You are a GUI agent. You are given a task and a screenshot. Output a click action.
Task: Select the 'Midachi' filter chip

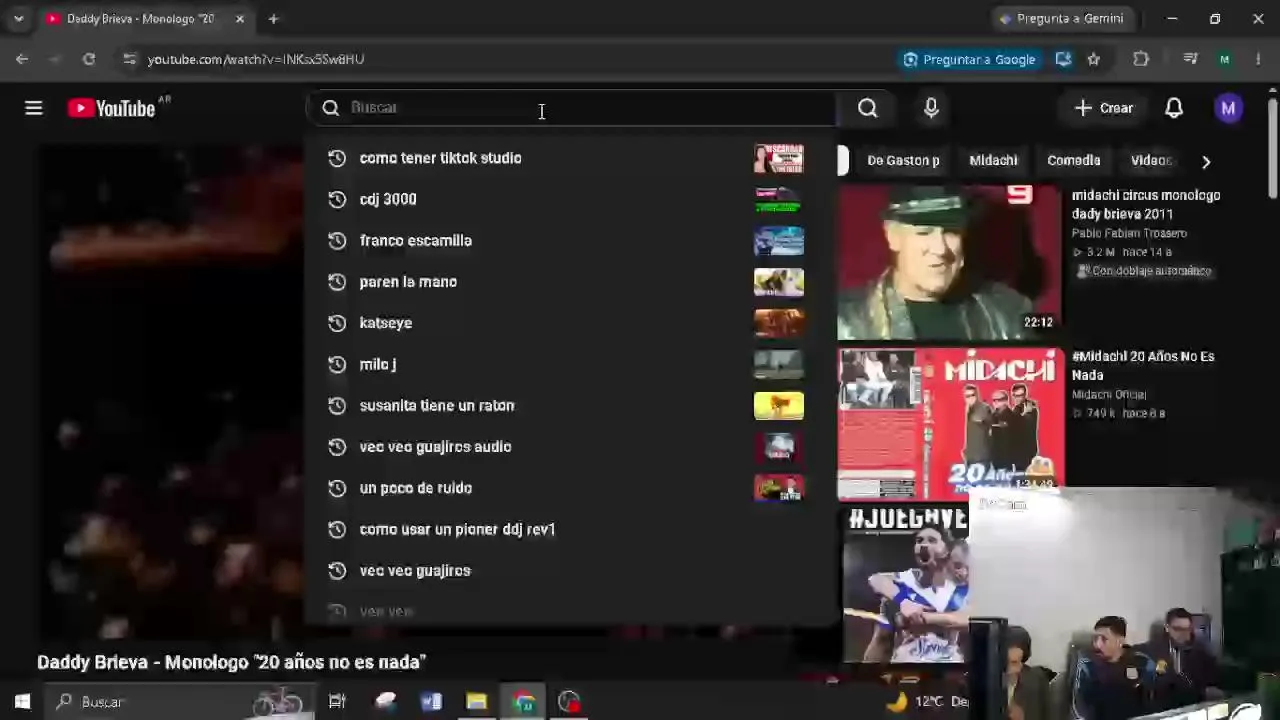point(993,160)
